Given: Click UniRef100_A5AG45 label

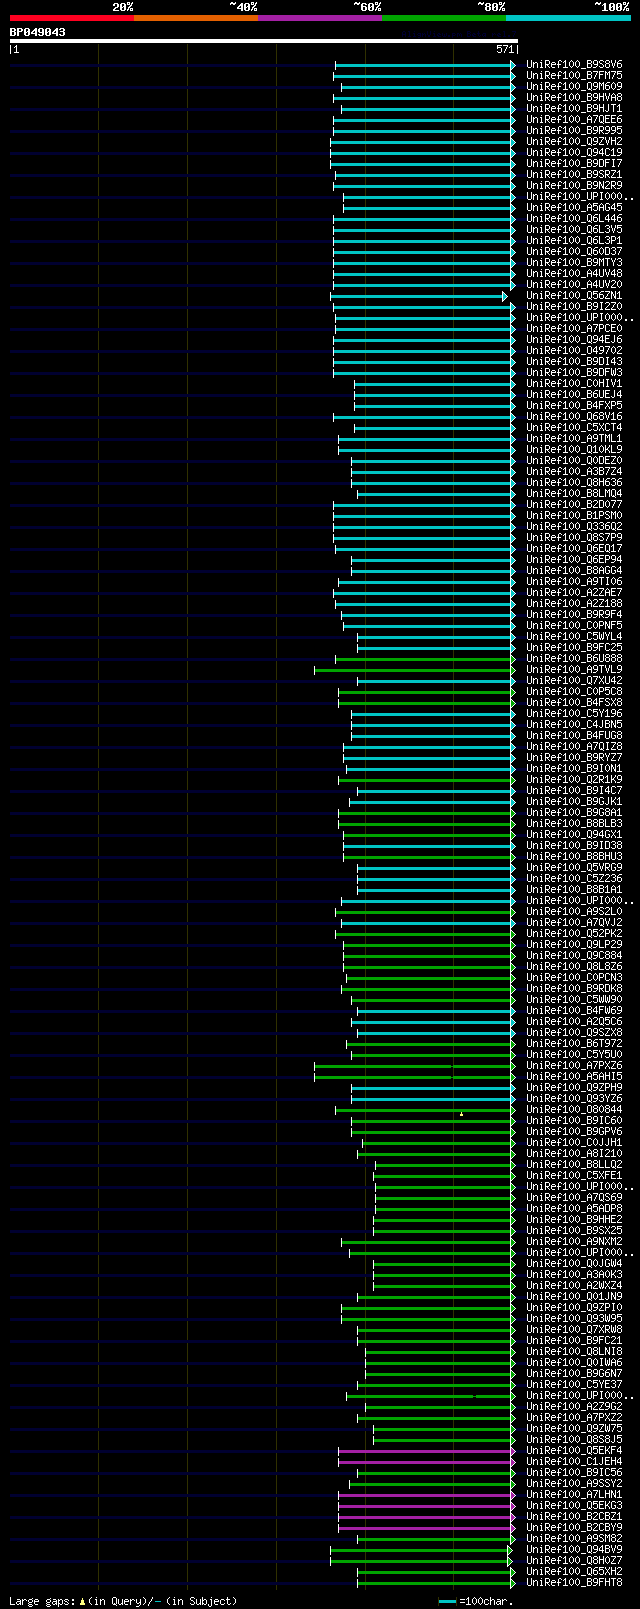Looking at the screenshot, I should [574, 207].
